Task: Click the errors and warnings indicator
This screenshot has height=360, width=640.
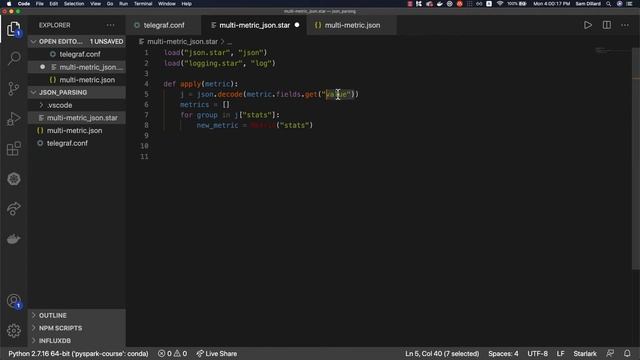Action: click(172, 353)
